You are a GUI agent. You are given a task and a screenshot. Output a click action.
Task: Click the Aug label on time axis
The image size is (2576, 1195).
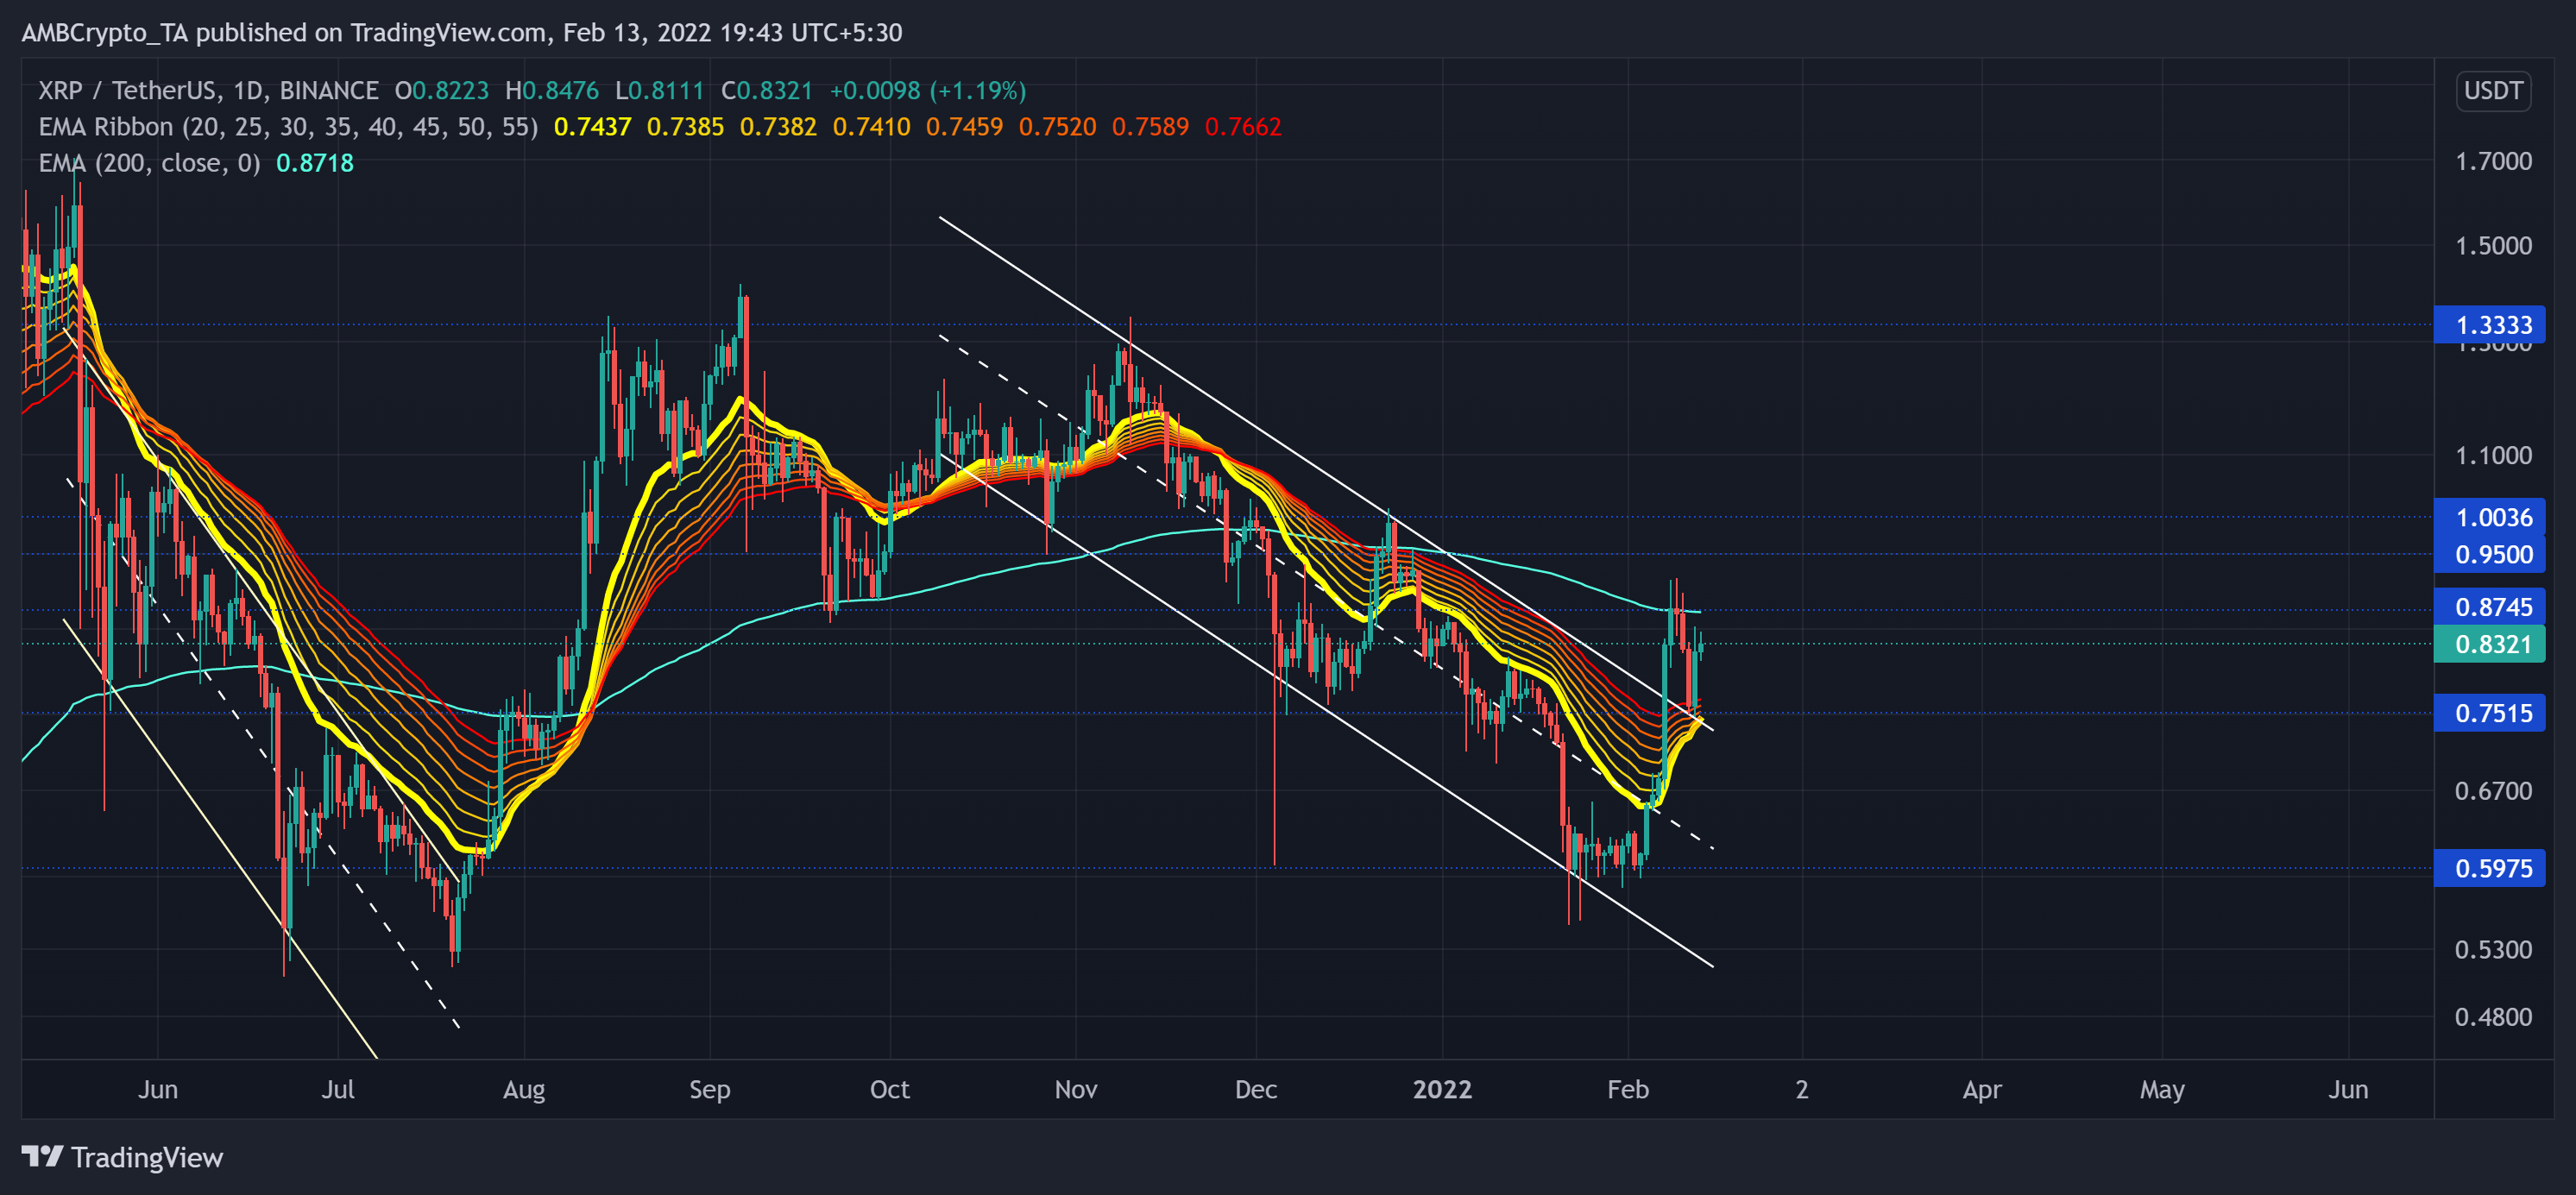point(524,1089)
